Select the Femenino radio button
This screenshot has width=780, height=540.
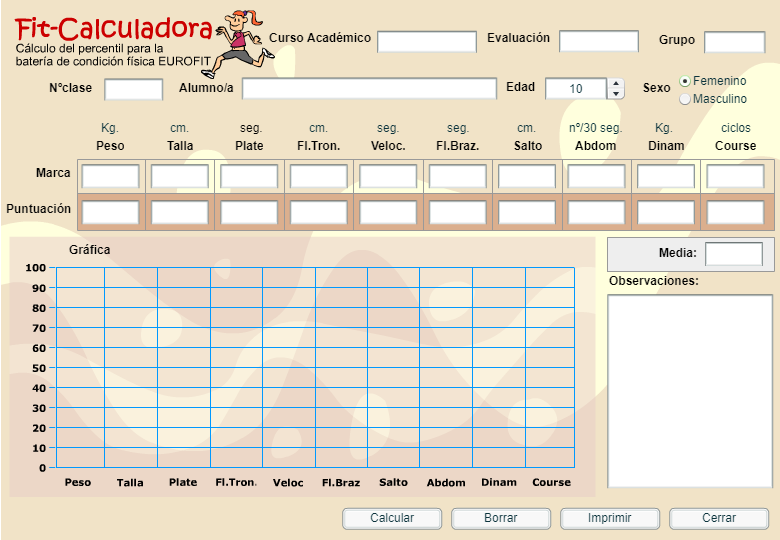685,80
